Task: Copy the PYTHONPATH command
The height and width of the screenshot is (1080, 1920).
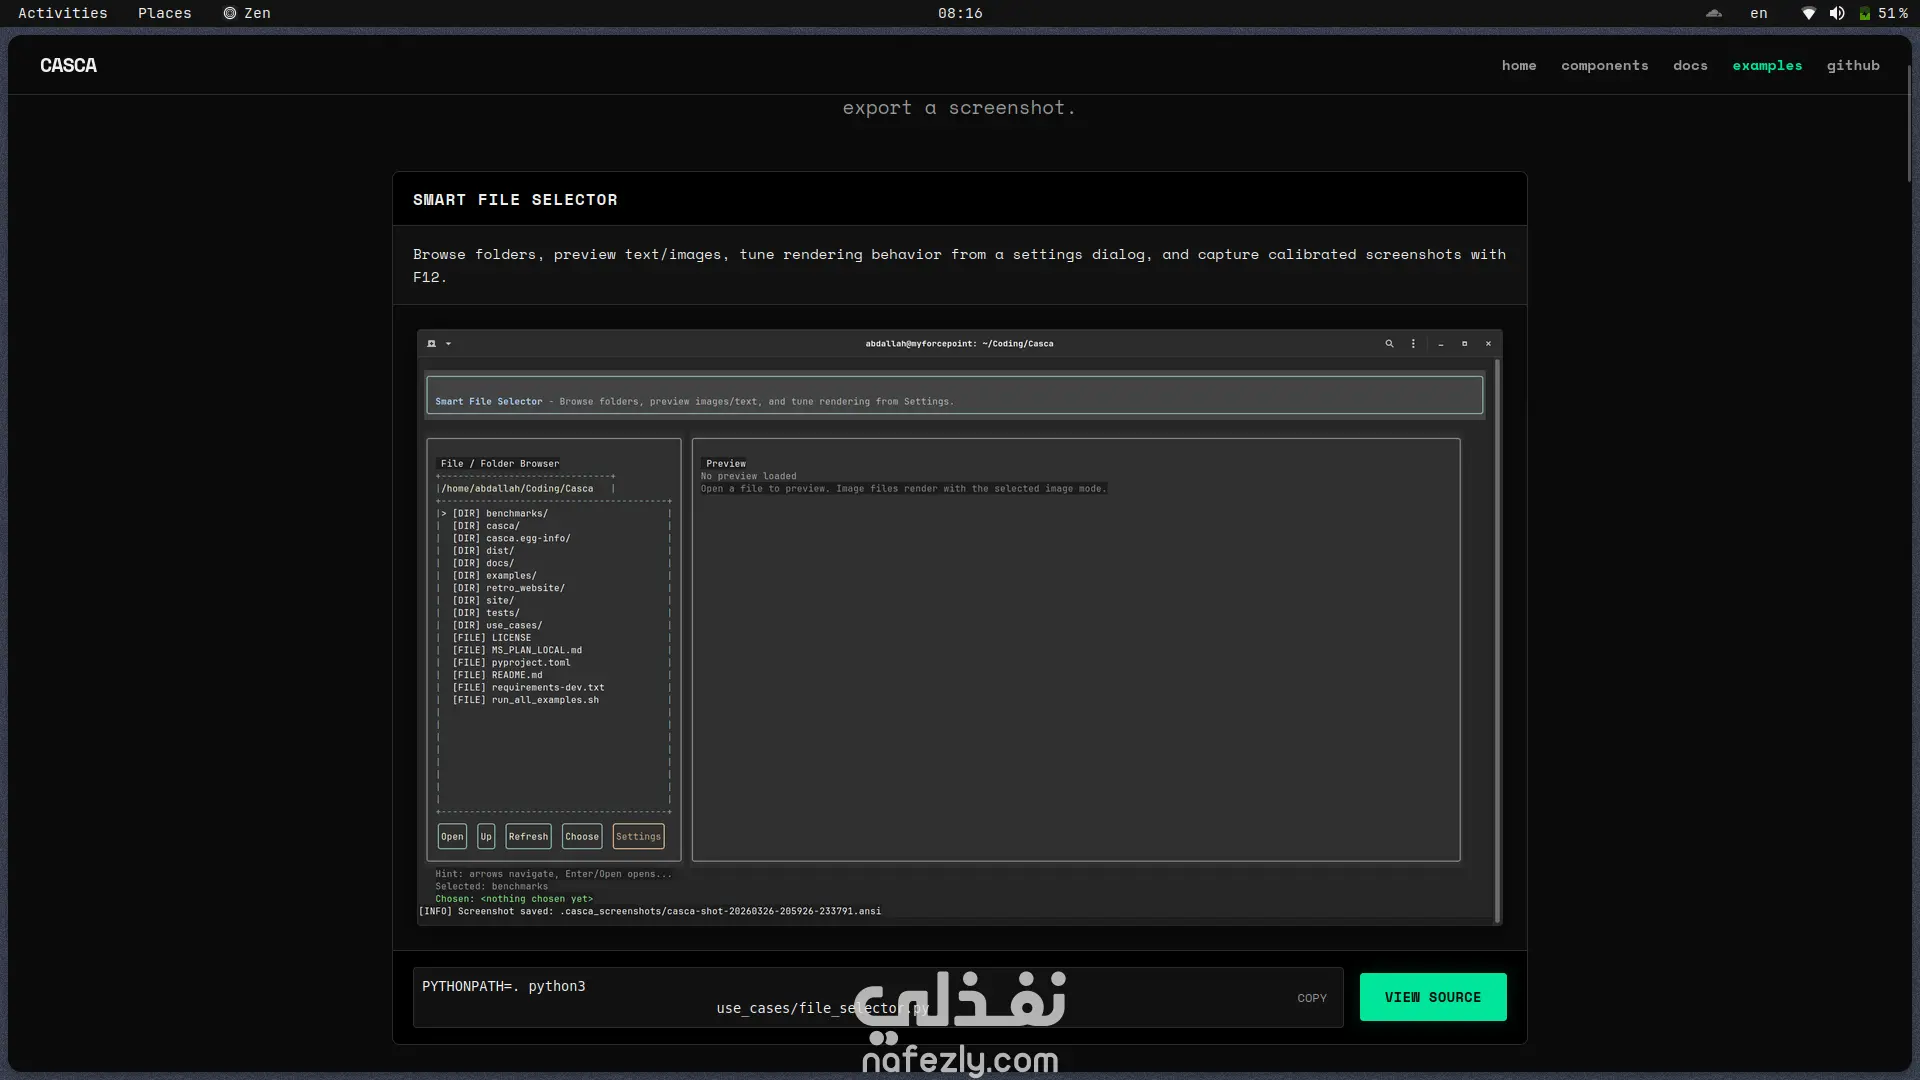Action: [1311, 998]
